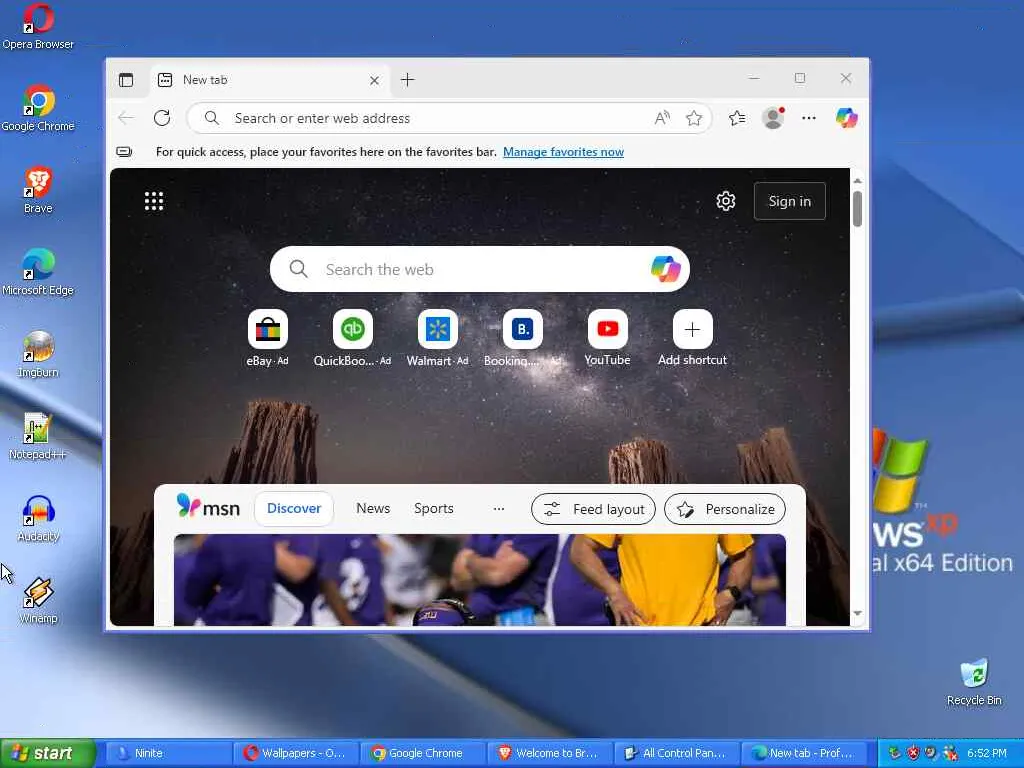The width and height of the screenshot is (1024, 768).
Task: Switch to All Control Panel taskbar button
Action: pyautogui.click(x=676, y=753)
